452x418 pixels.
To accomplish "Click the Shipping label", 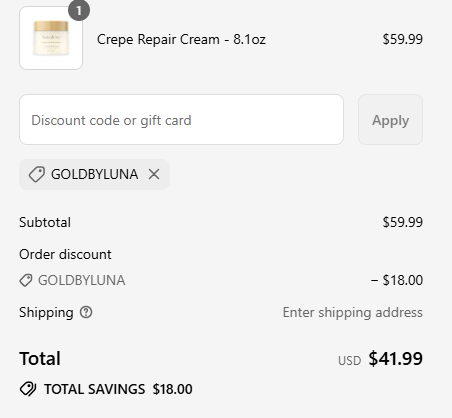I will (46, 313).
